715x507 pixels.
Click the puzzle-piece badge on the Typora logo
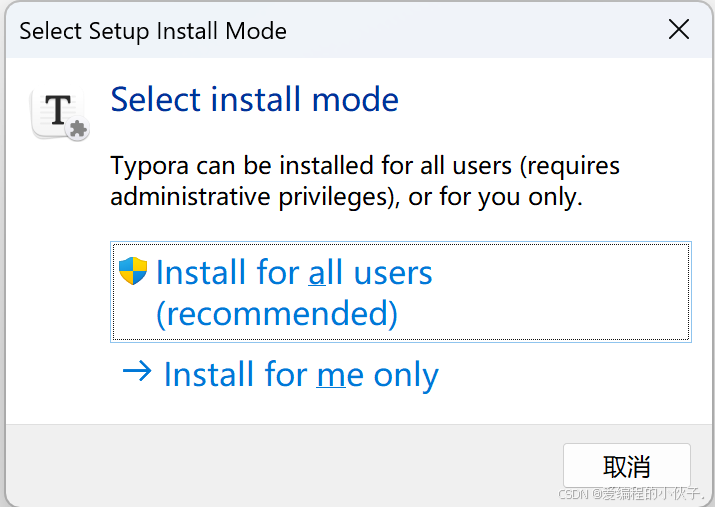(x=79, y=129)
